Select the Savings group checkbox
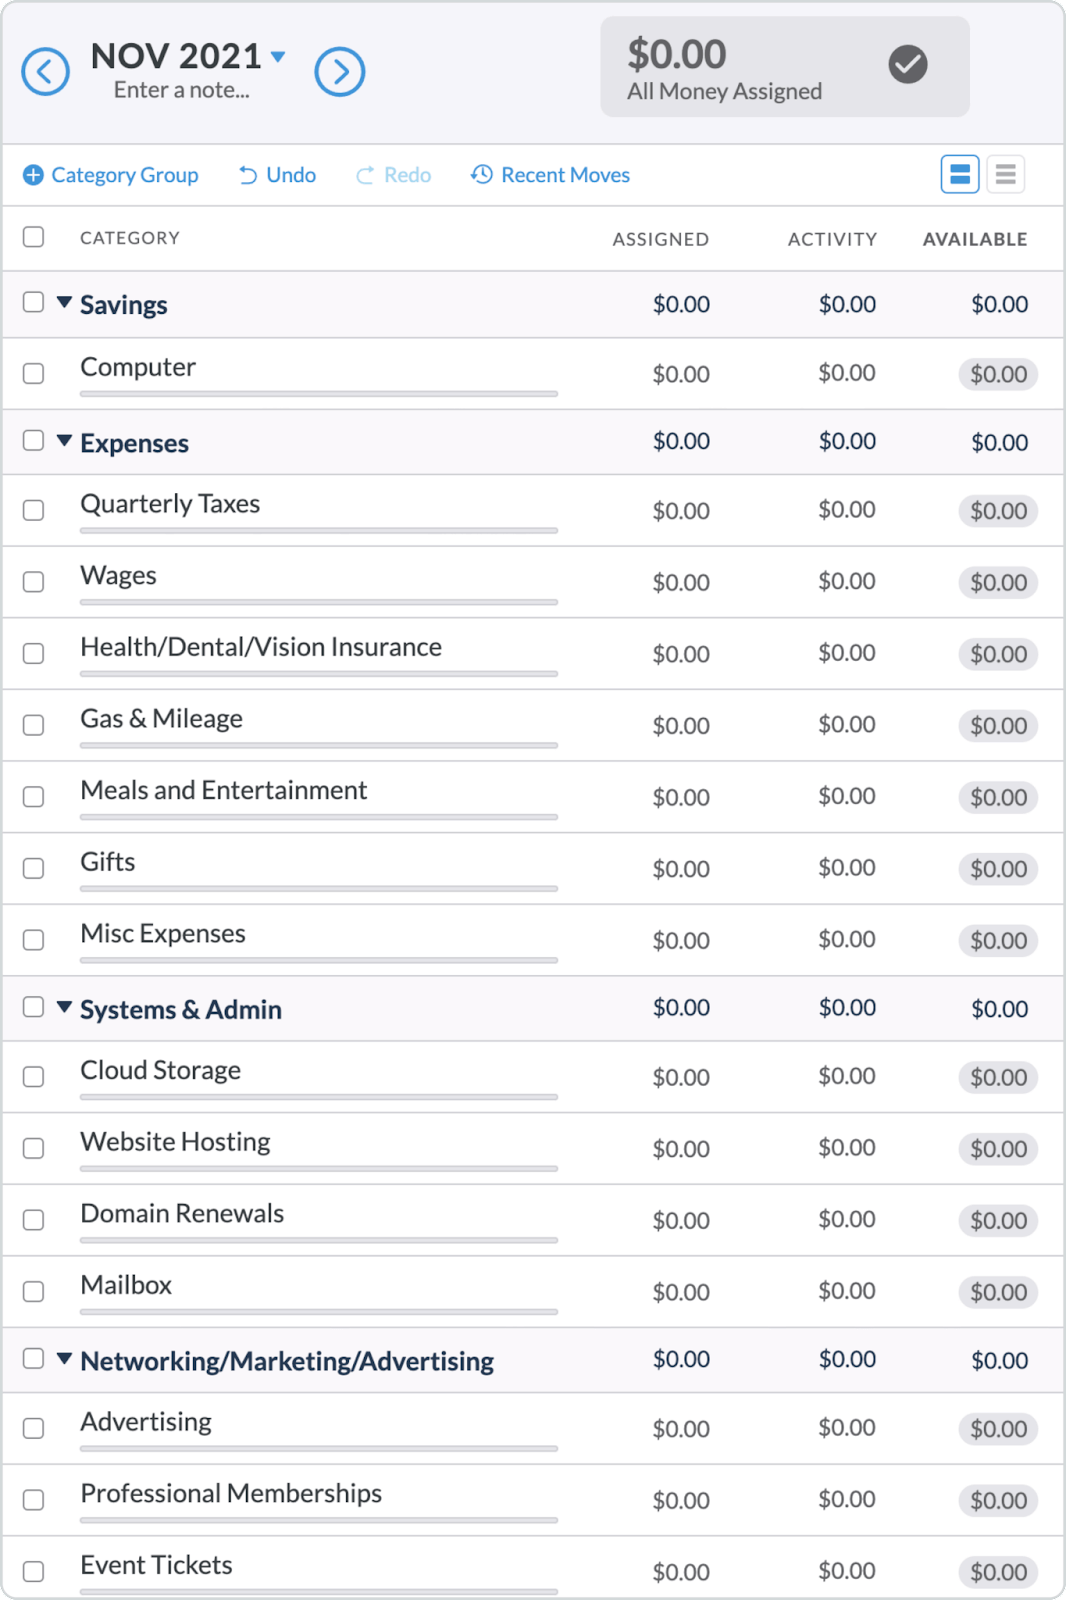The height and width of the screenshot is (1600, 1066). 33,304
